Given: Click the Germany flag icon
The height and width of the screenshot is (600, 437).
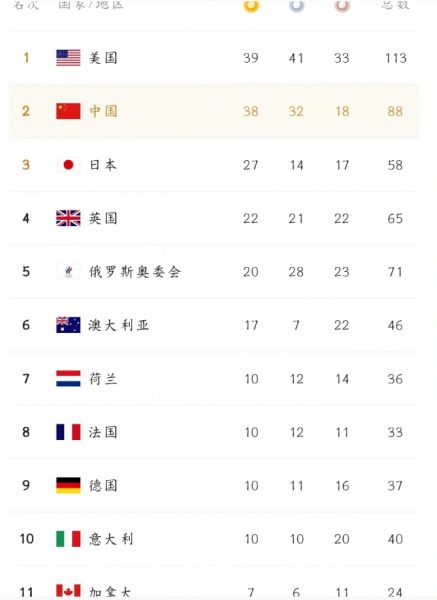Looking at the screenshot, I should coord(68,485).
